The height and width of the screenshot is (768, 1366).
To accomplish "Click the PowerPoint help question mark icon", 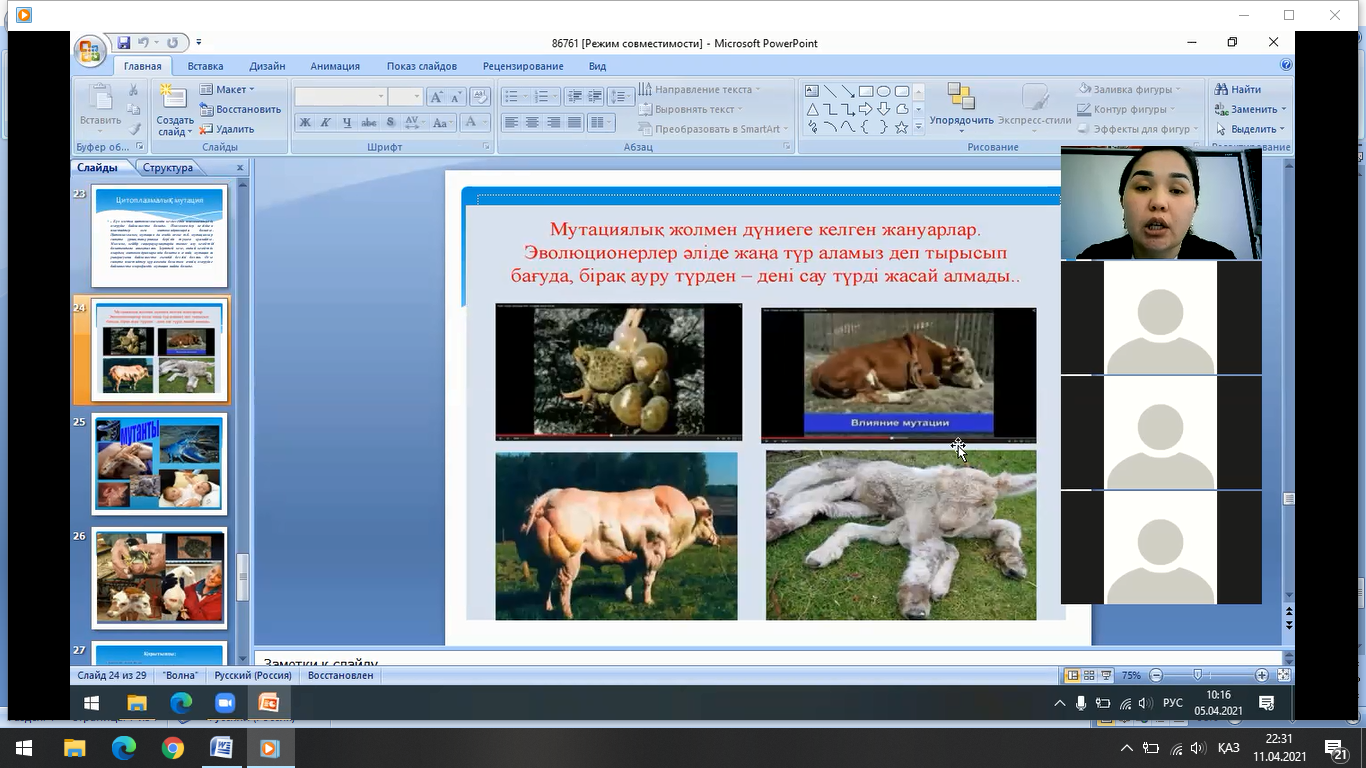I will point(1286,65).
